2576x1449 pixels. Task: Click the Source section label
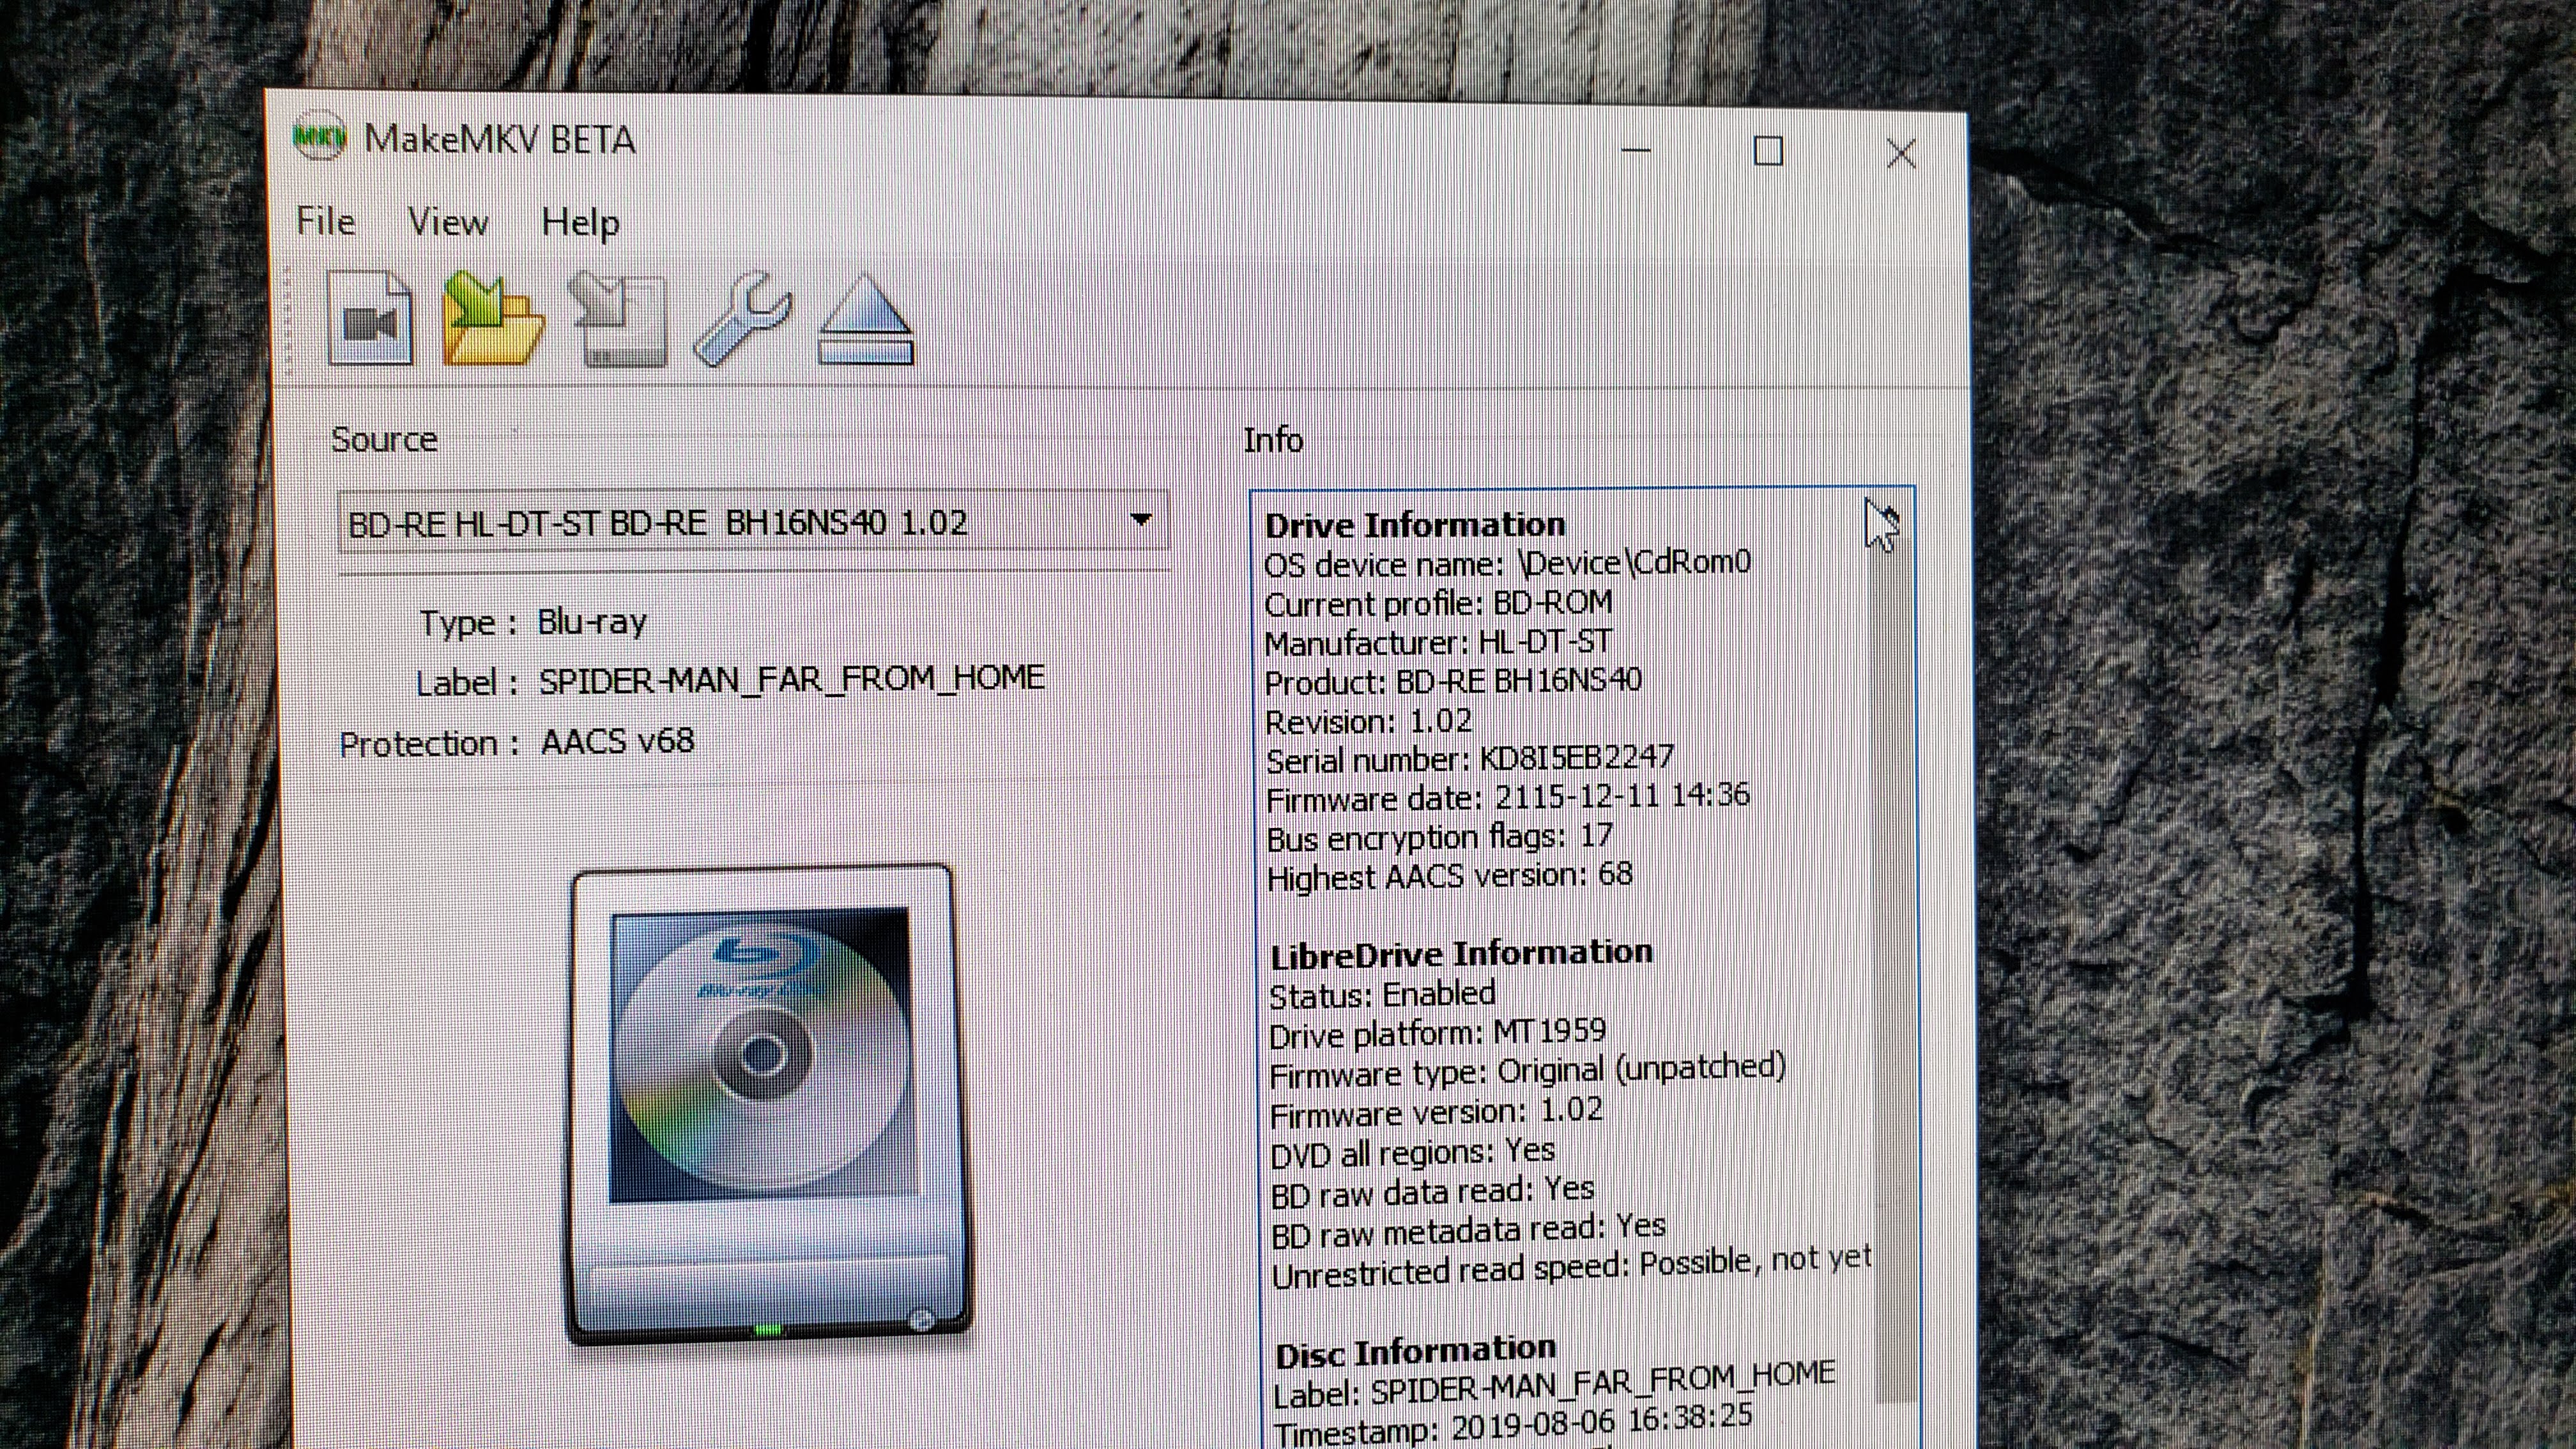(x=384, y=440)
